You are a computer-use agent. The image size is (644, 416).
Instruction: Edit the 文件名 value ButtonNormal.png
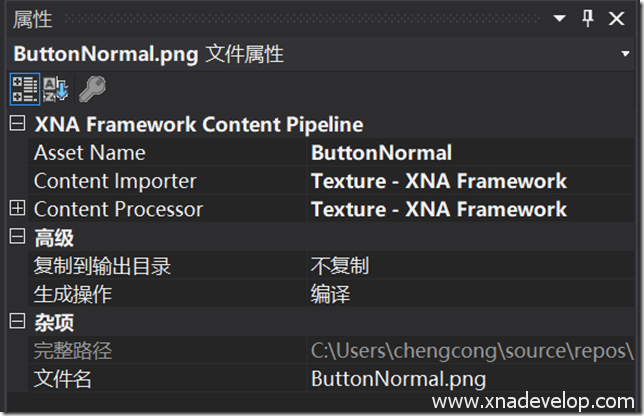(x=398, y=379)
